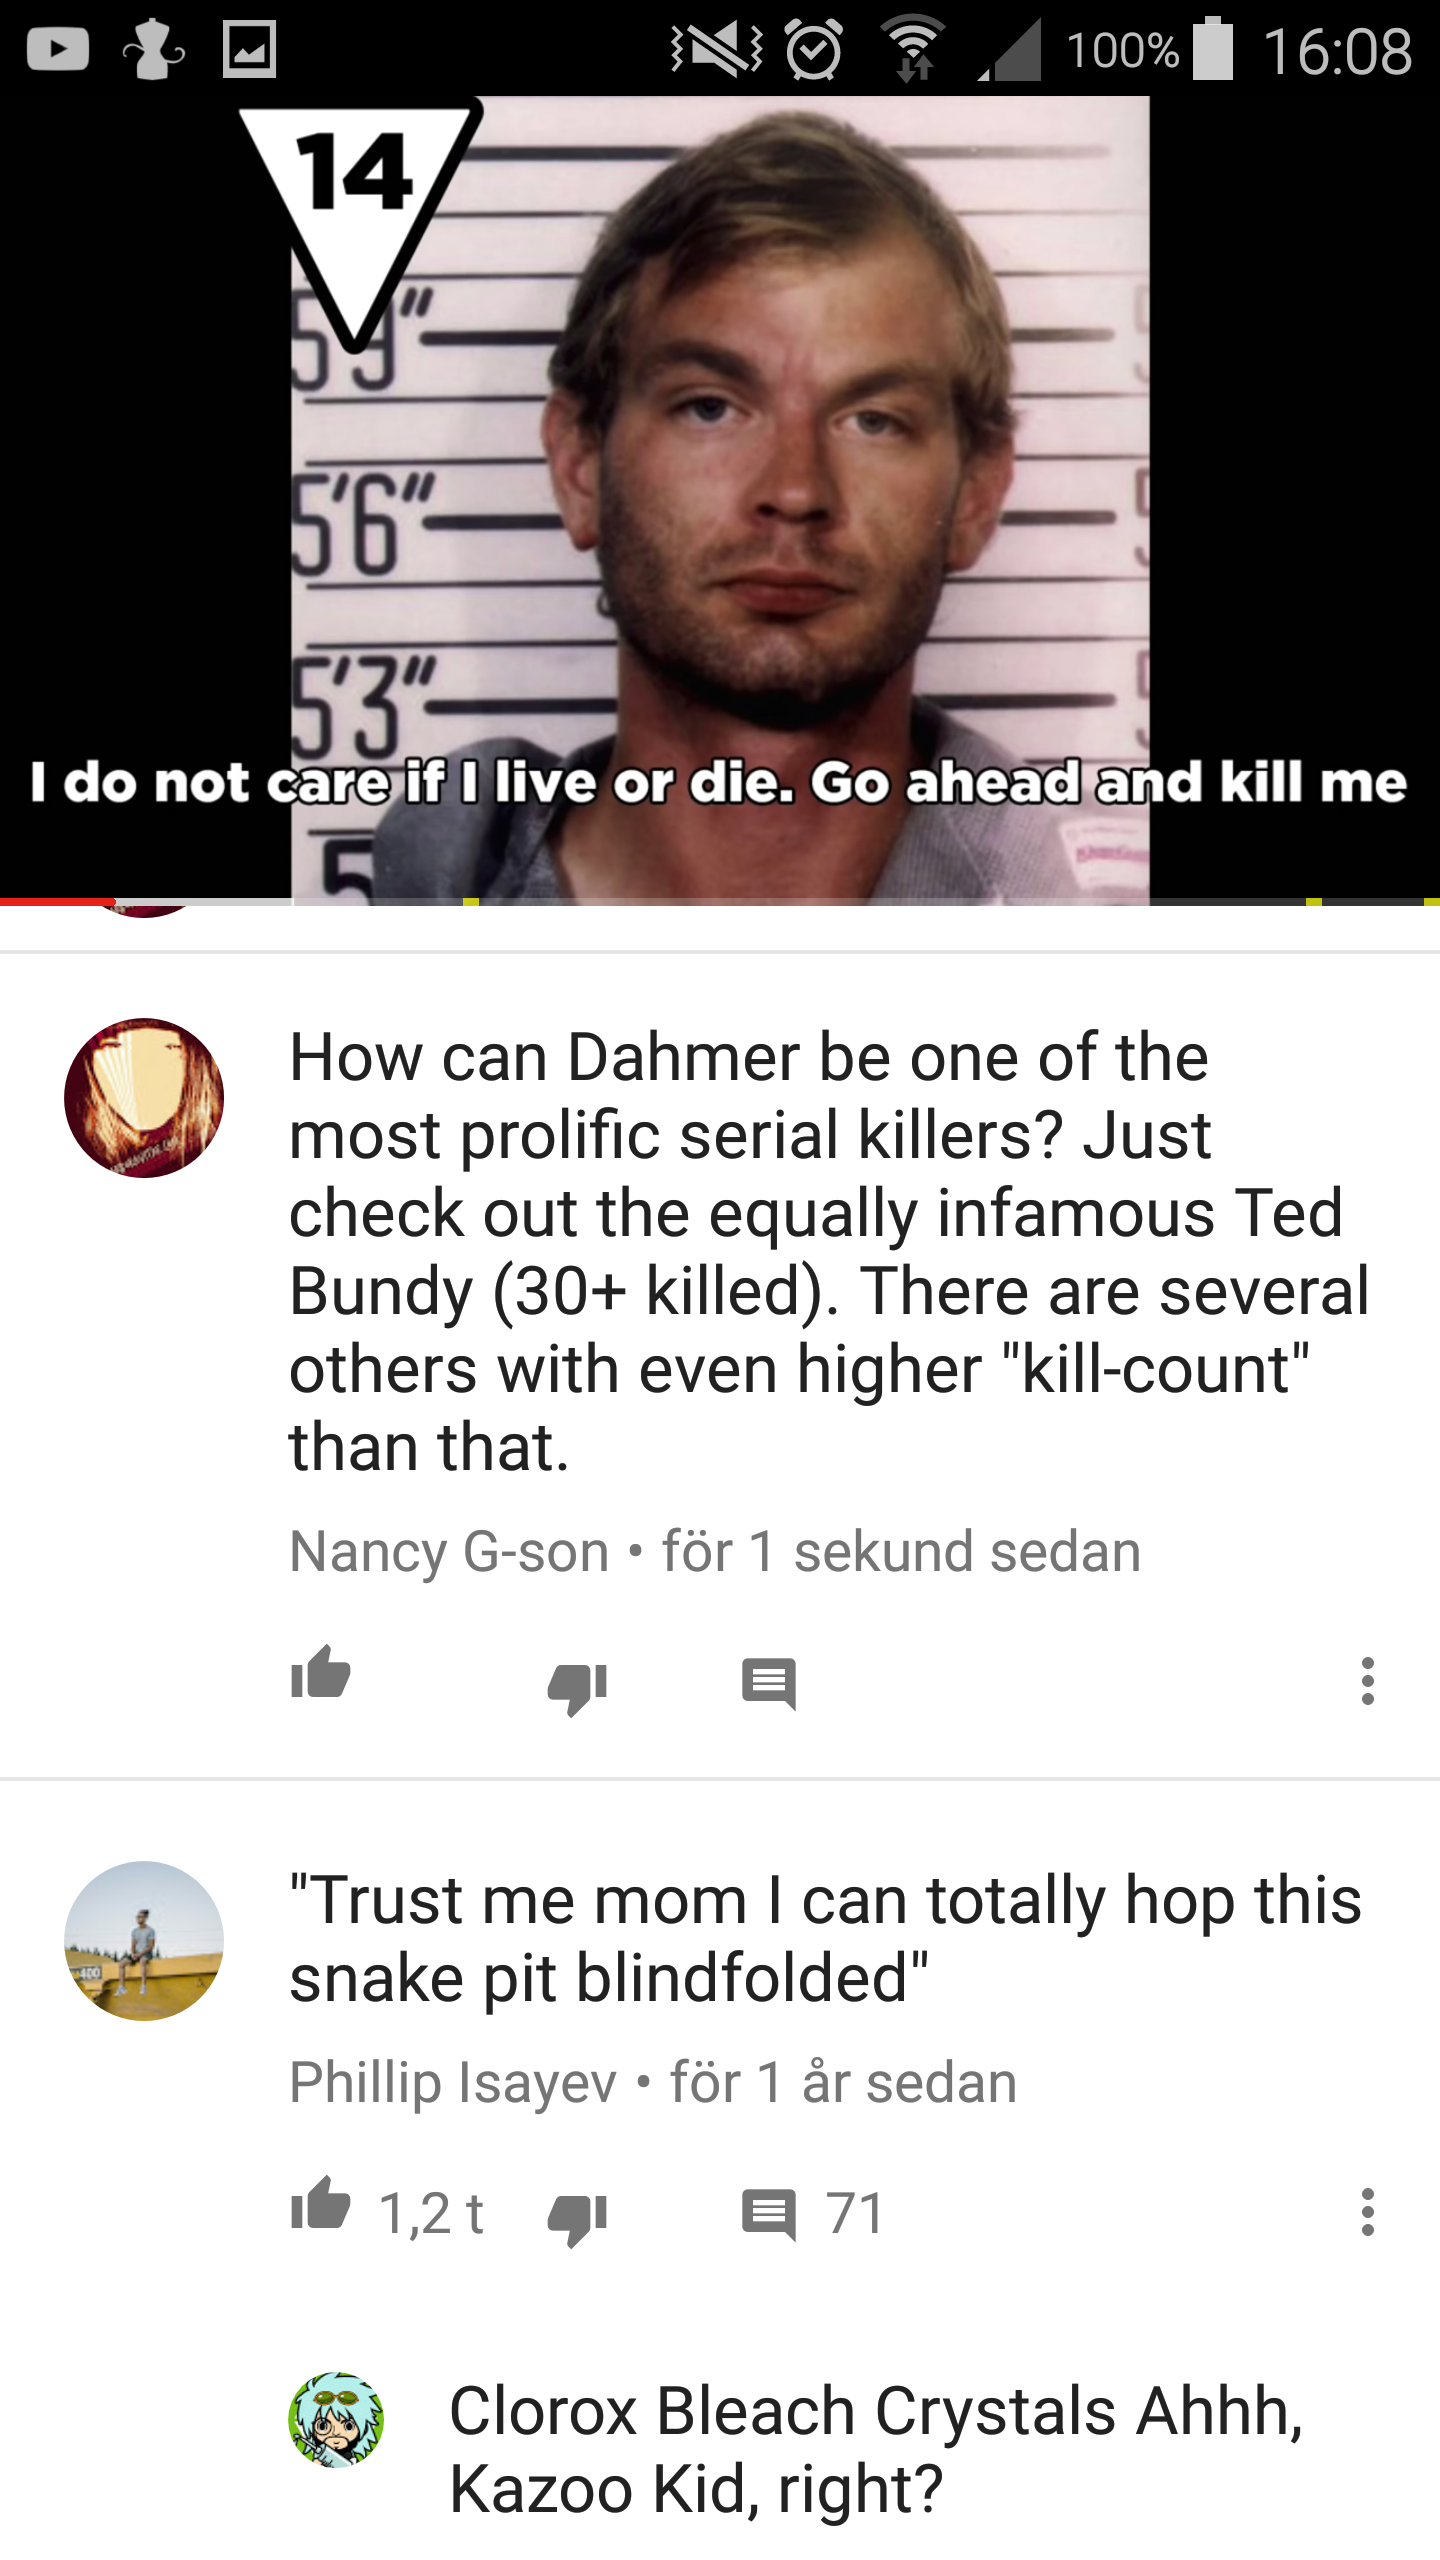
Task: Dislike Nancy G-son's comment
Action: click(x=577, y=1689)
